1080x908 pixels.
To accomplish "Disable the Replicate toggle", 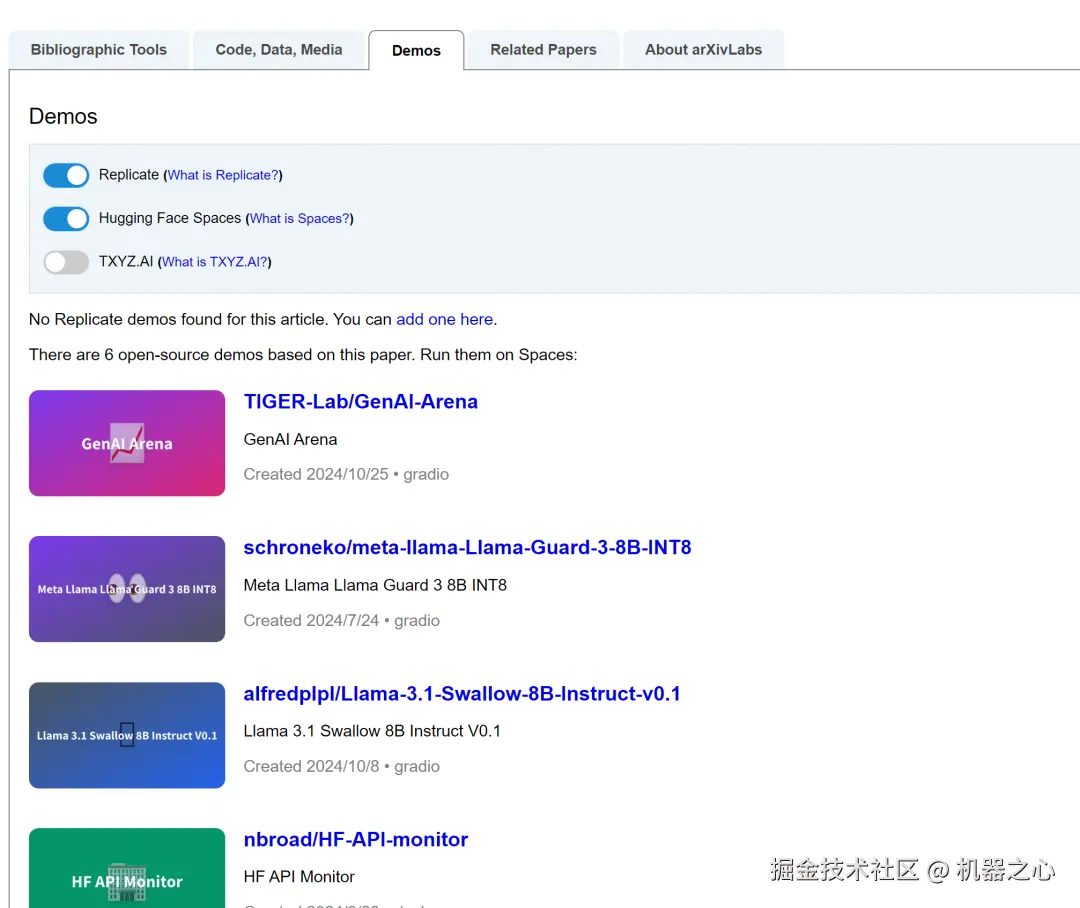I will pyautogui.click(x=66, y=175).
